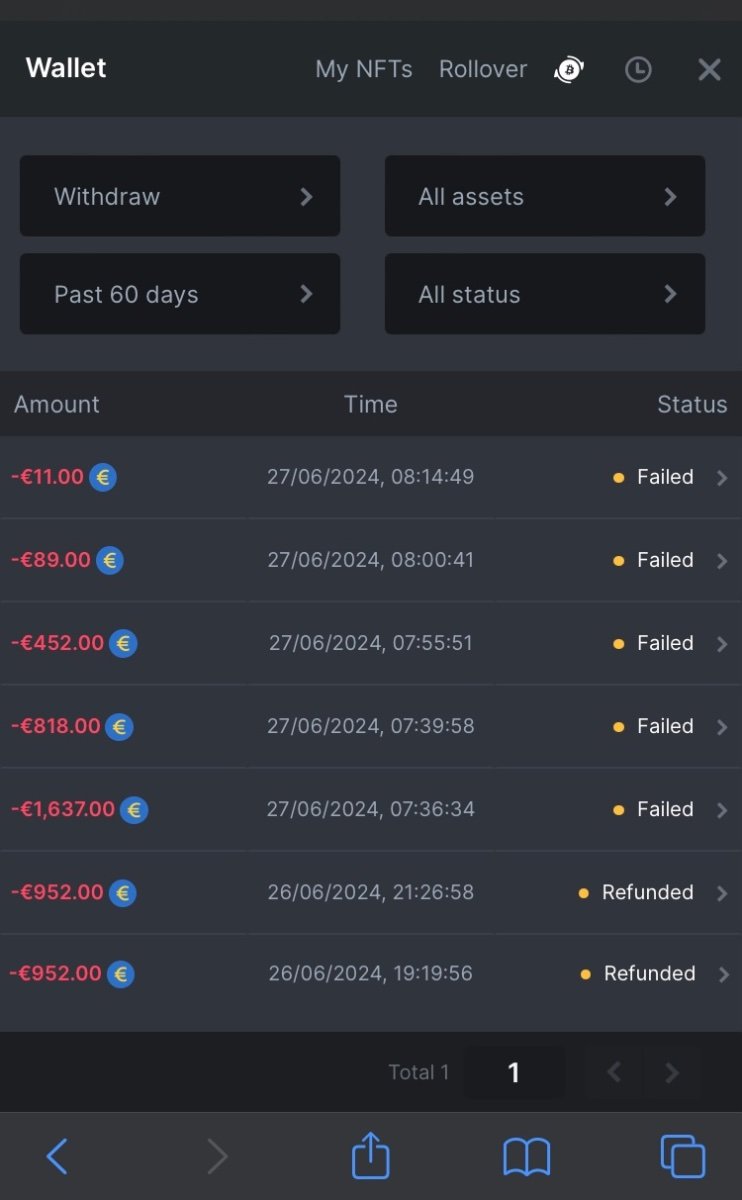Switch to Rollover tab
Screen dimensions: 742x1200
483,69
